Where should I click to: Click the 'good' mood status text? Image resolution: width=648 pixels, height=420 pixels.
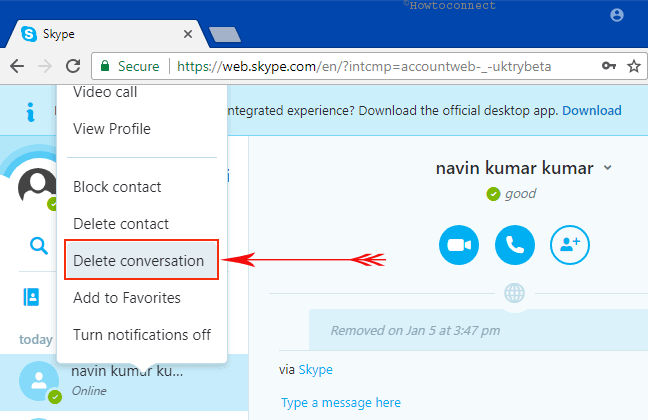pos(520,193)
